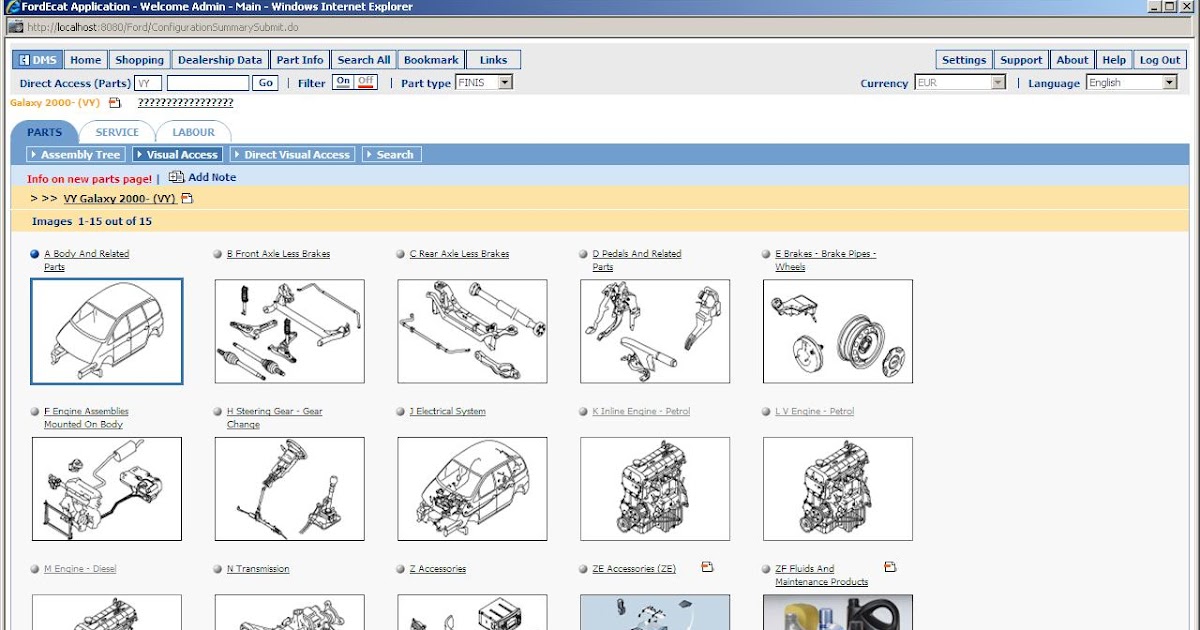Click the note icon beside Galaxy 2000- (VY) header
The height and width of the screenshot is (630, 1200).
[115, 102]
